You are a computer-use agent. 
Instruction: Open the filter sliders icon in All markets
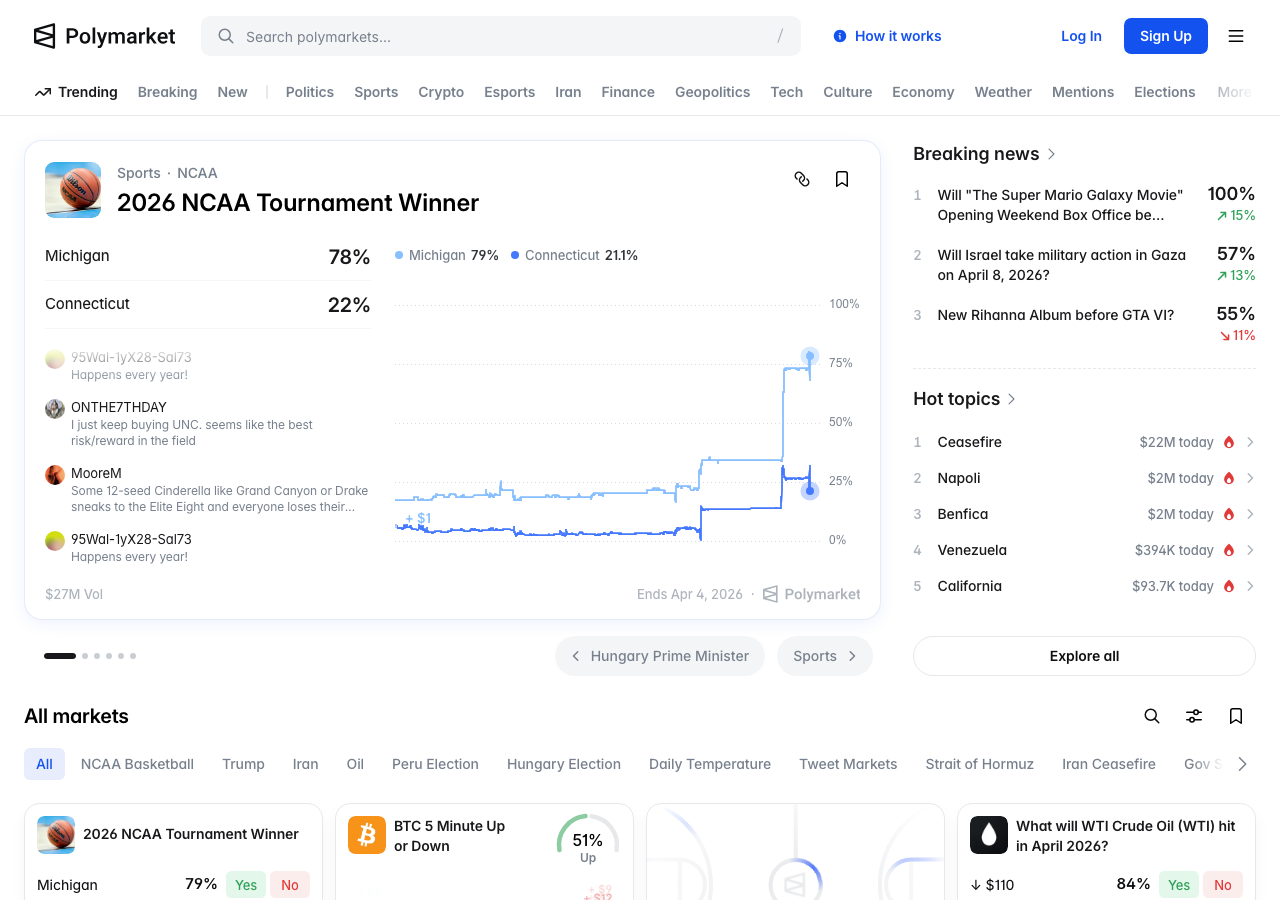(x=1194, y=716)
